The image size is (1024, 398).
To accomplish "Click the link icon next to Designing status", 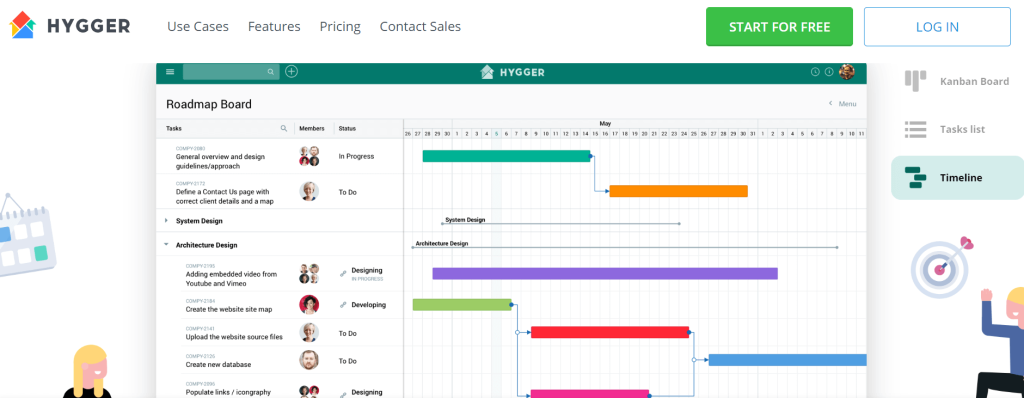I will (x=343, y=274).
